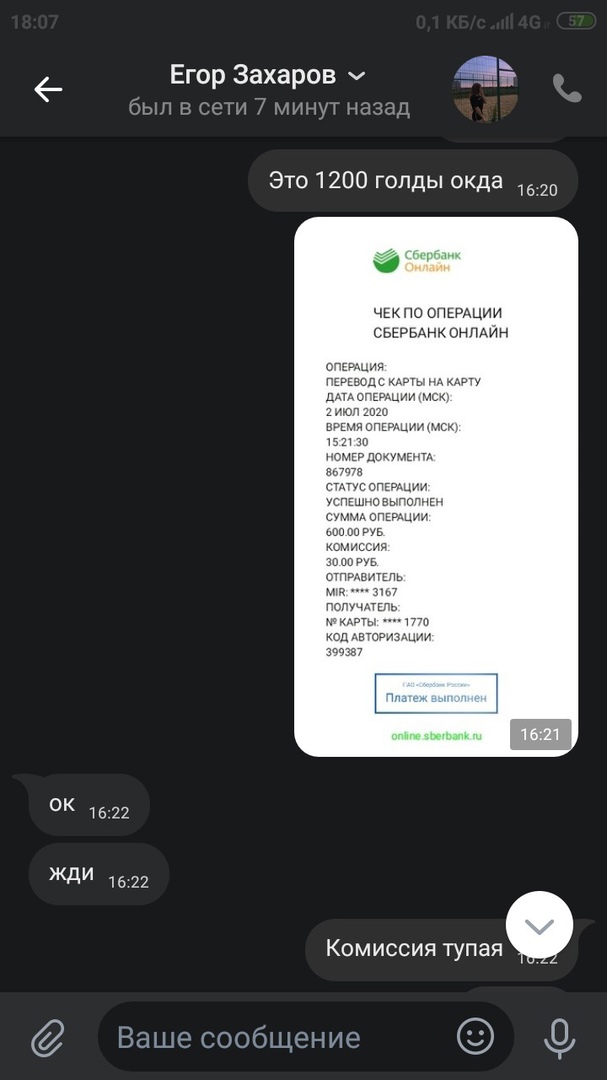Viewport: 607px width, 1080px height.
Task: Jump to latest messages with down-arrow button
Action: tap(539, 925)
